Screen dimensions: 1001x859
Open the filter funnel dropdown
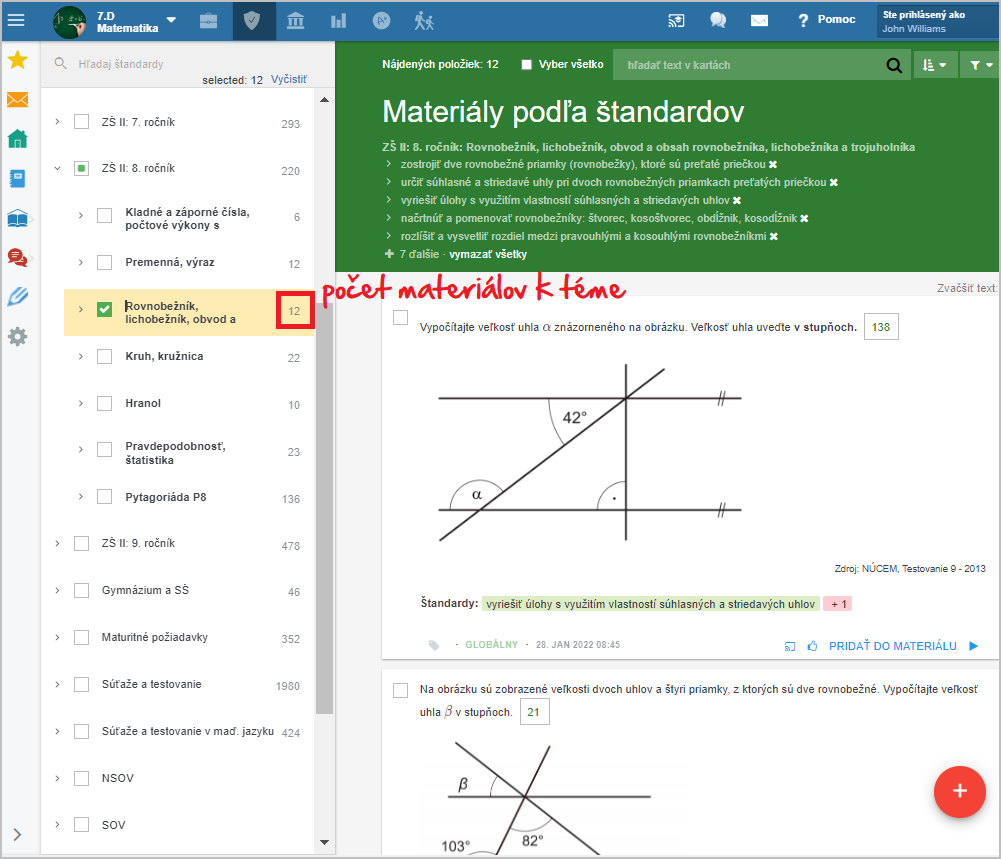click(x=981, y=65)
